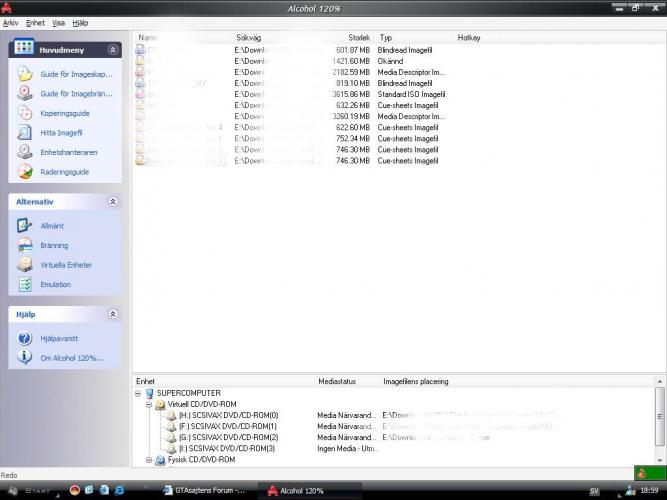Click the 18:59 system tray clock
Screen dimensions: 667x500
[x=649, y=491]
